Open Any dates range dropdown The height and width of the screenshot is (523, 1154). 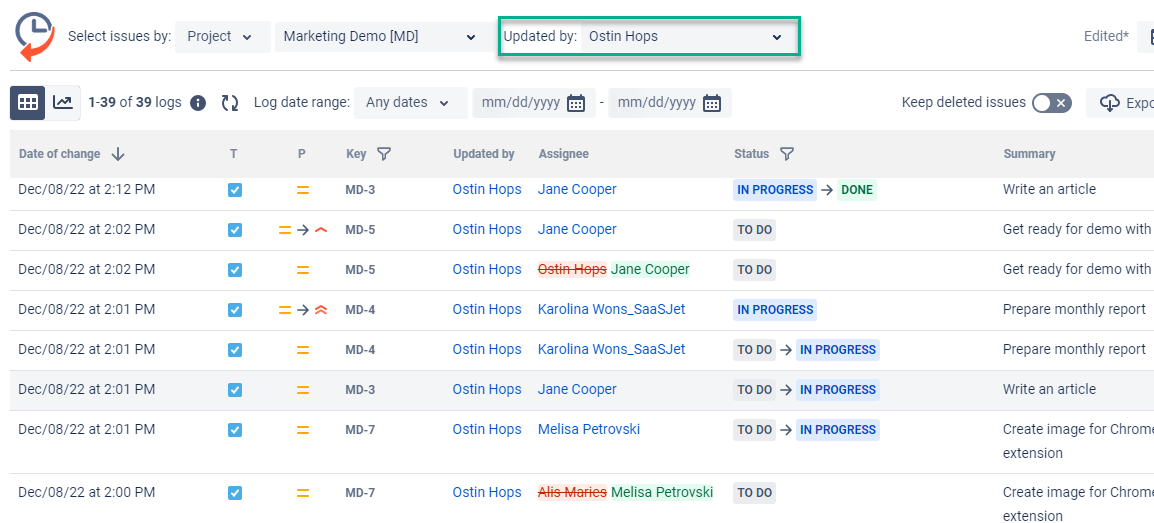[x=410, y=103]
